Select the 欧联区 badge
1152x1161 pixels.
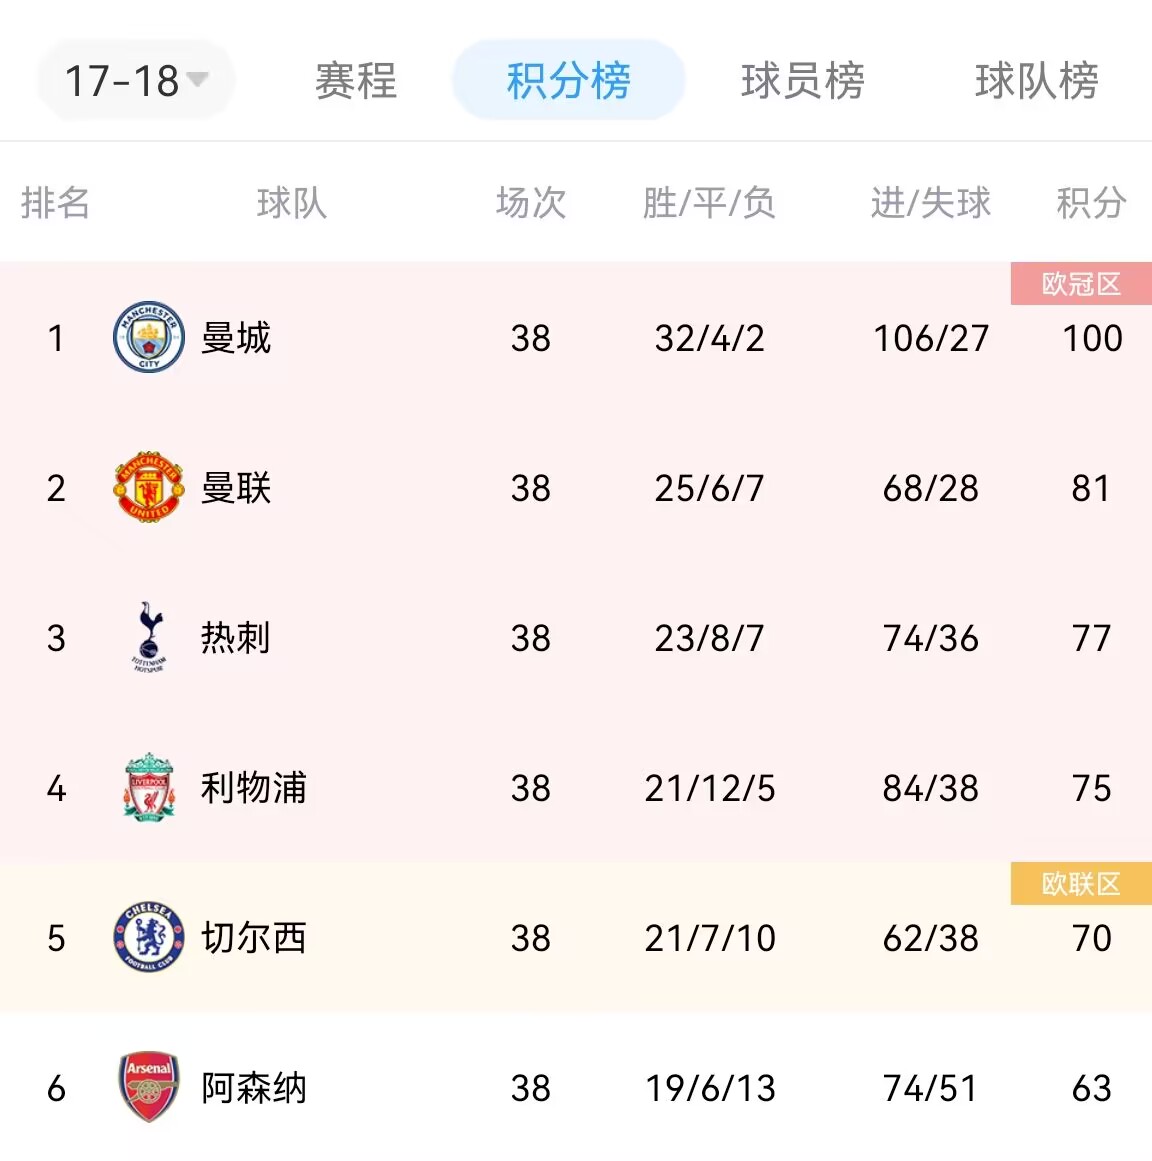(1081, 883)
